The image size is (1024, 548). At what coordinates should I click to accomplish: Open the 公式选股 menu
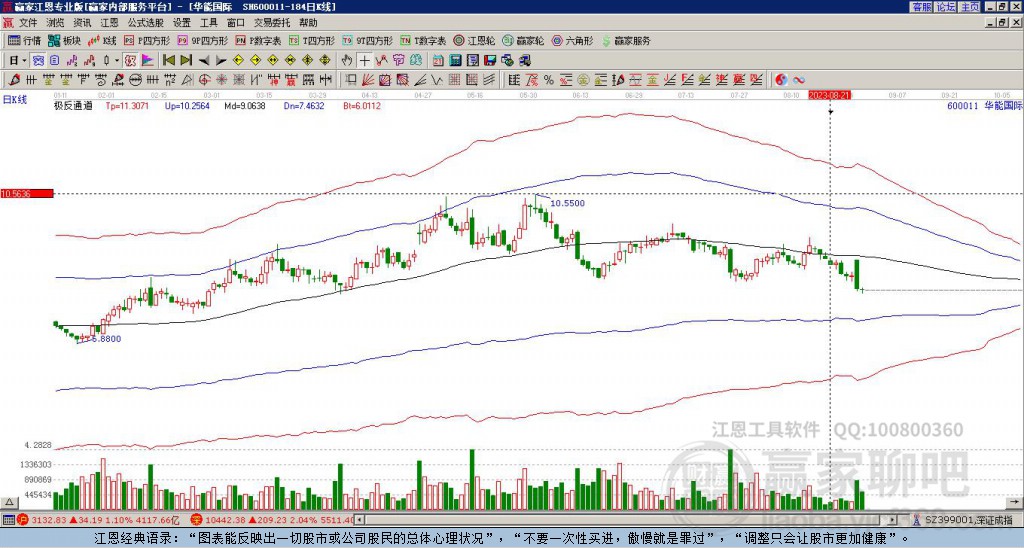coord(145,21)
